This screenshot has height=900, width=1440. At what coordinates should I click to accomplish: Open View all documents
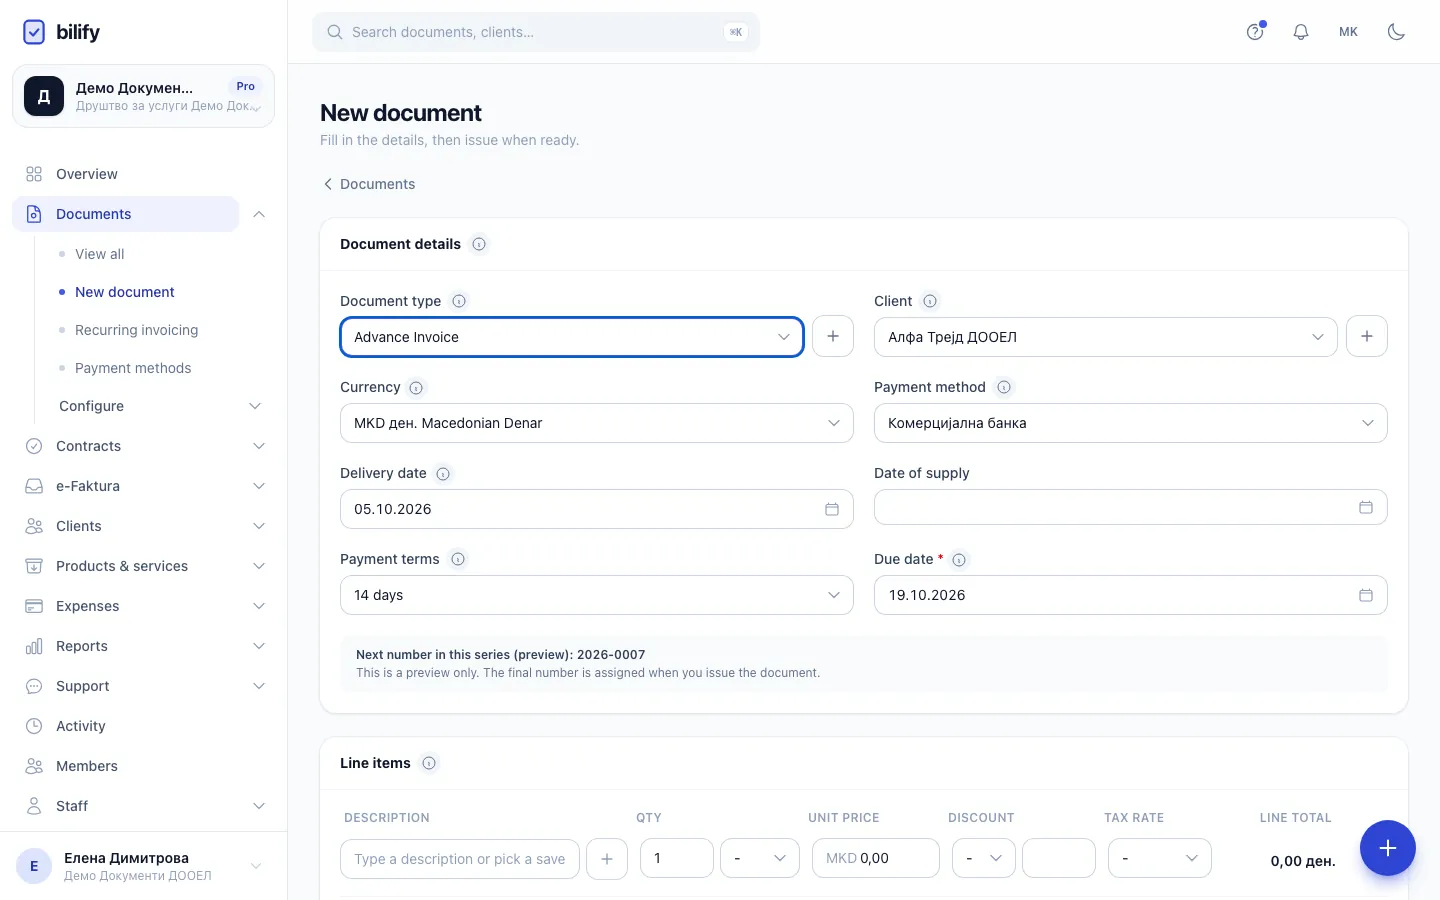point(100,254)
